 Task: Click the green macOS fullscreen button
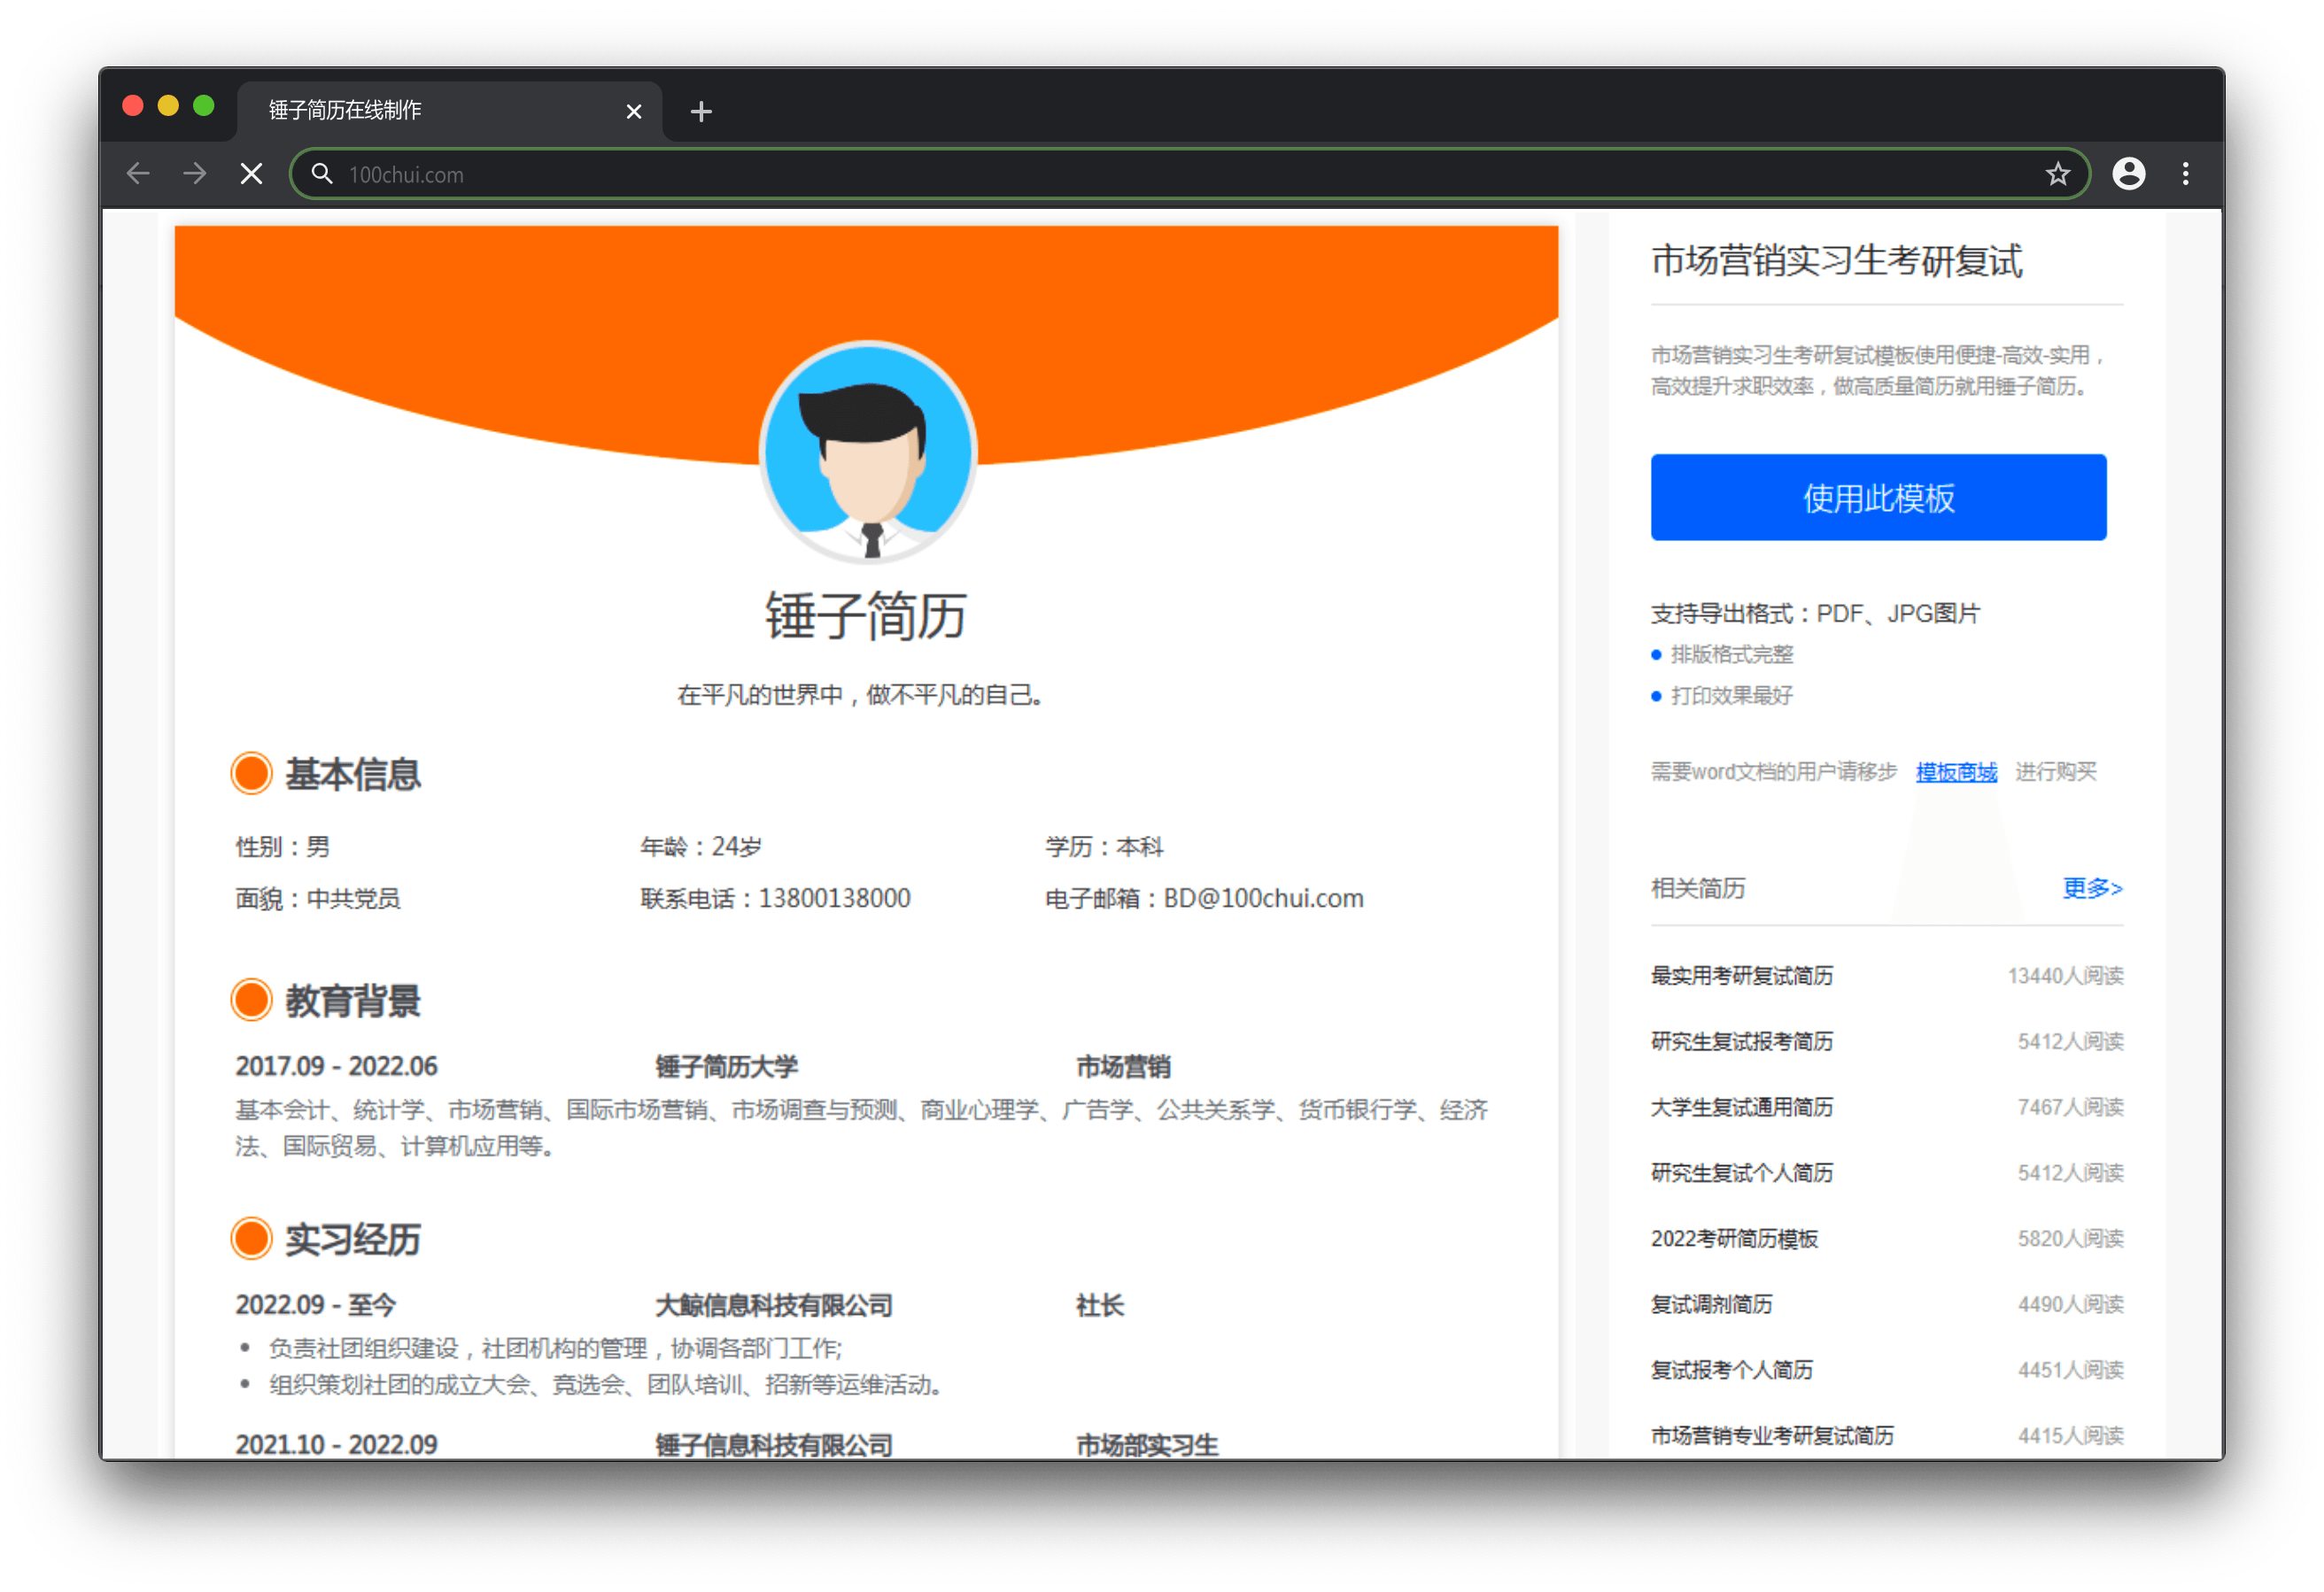pyautogui.click(x=204, y=106)
